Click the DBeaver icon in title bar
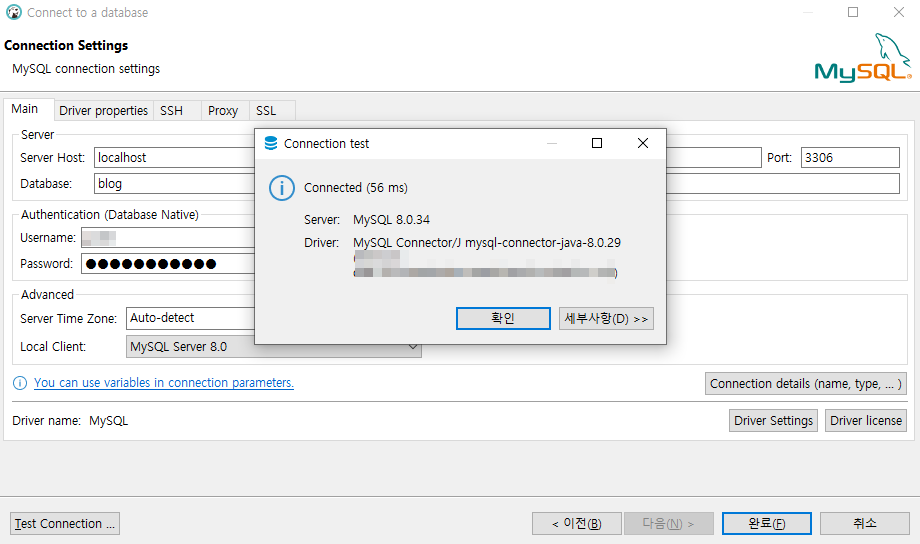 pos(13,12)
